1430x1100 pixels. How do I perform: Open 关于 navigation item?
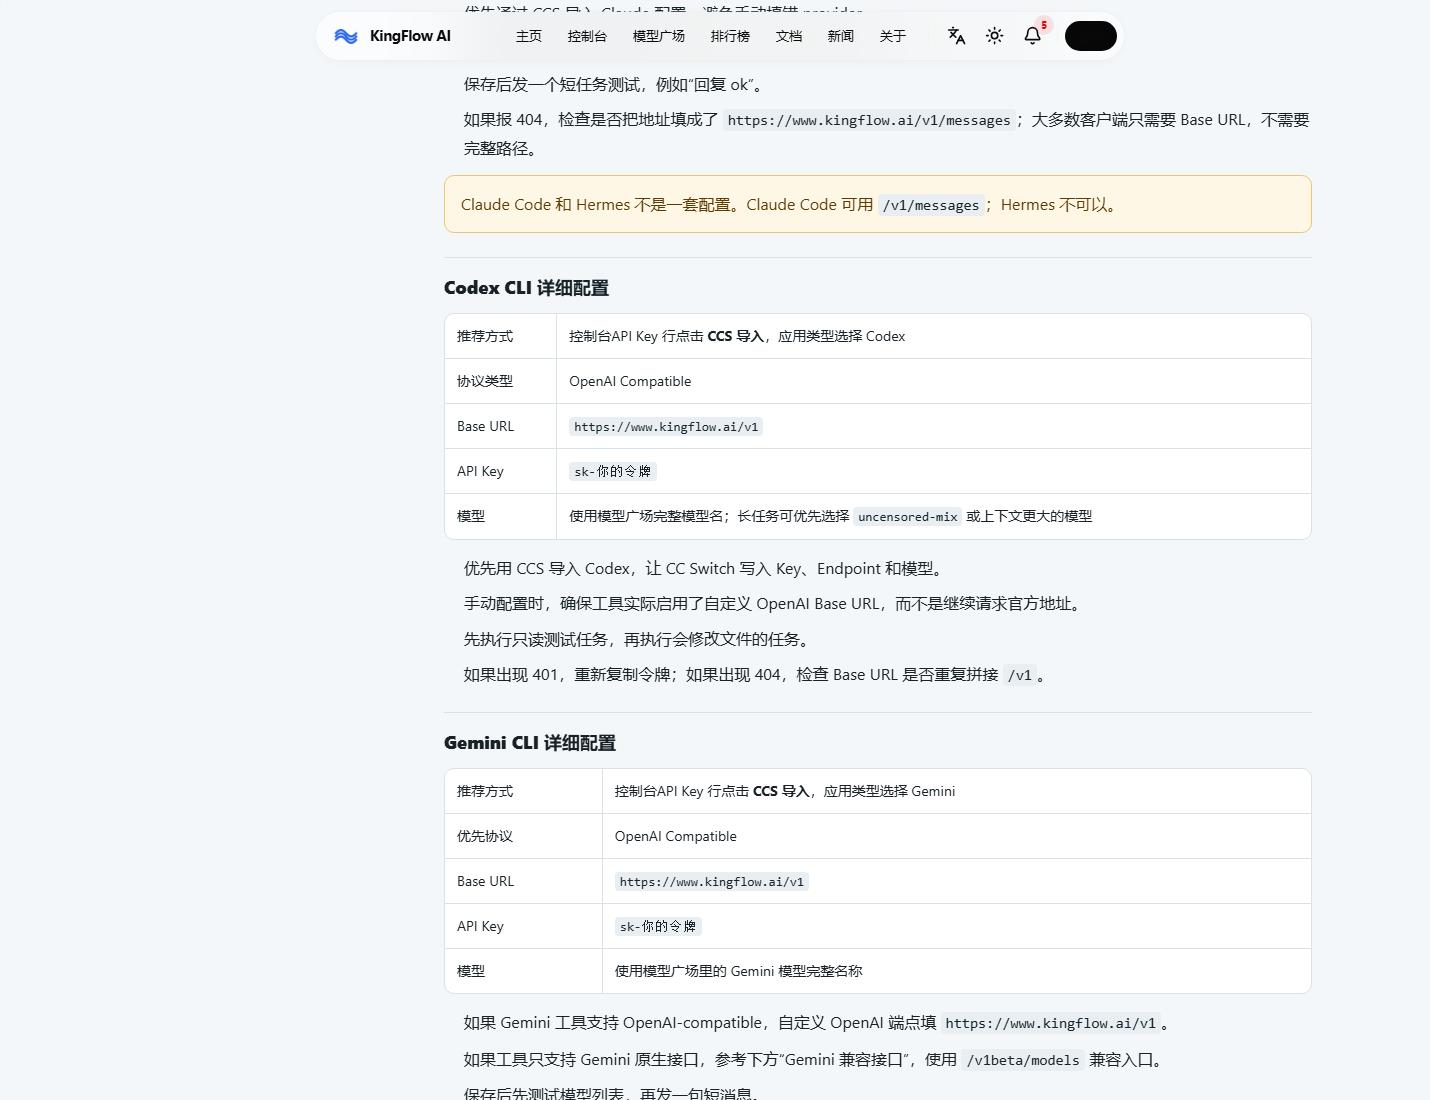point(893,36)
